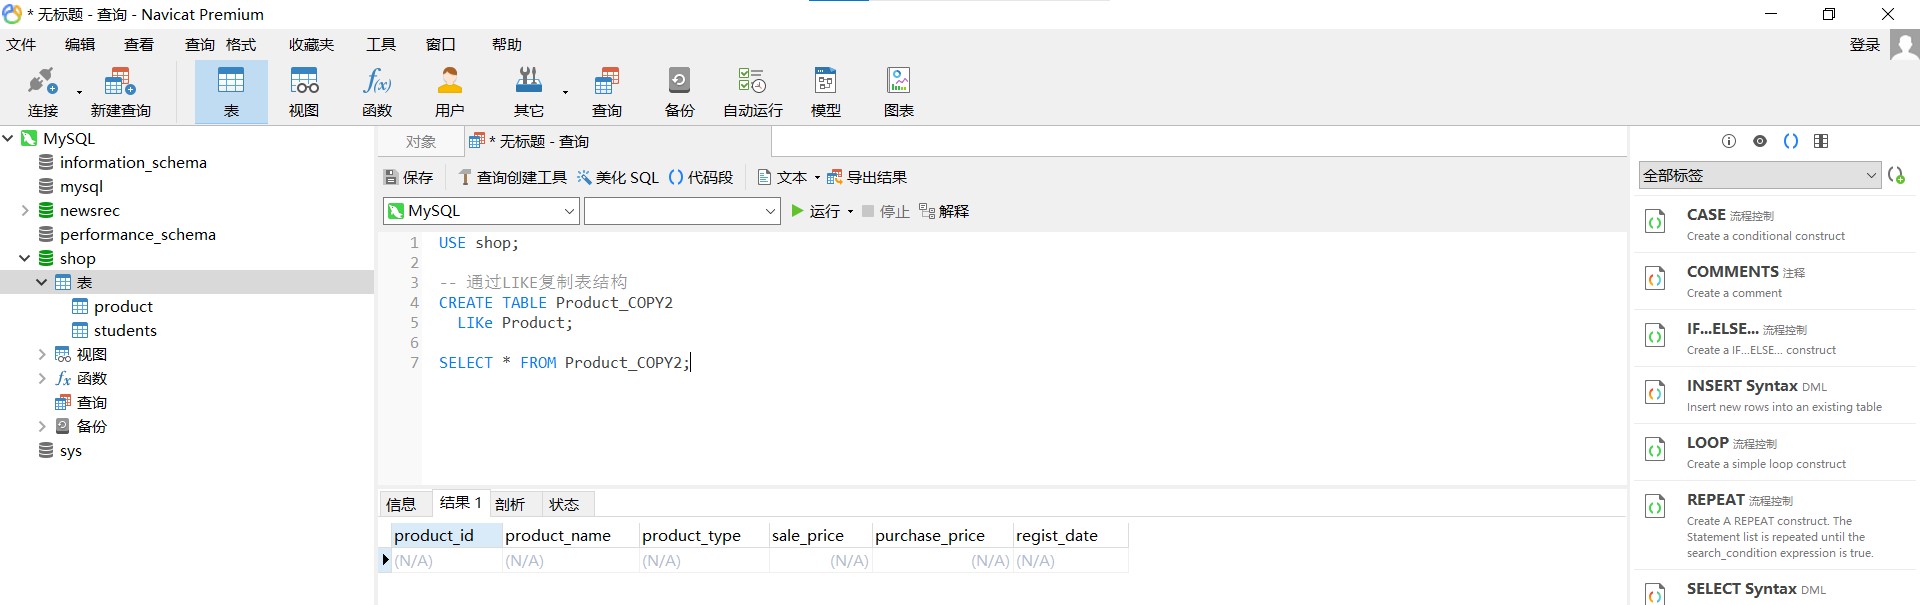The height and width of the screenshot is (605, 1920).
Task: Expand the 视图 node under shop
Action: point(42,354)
